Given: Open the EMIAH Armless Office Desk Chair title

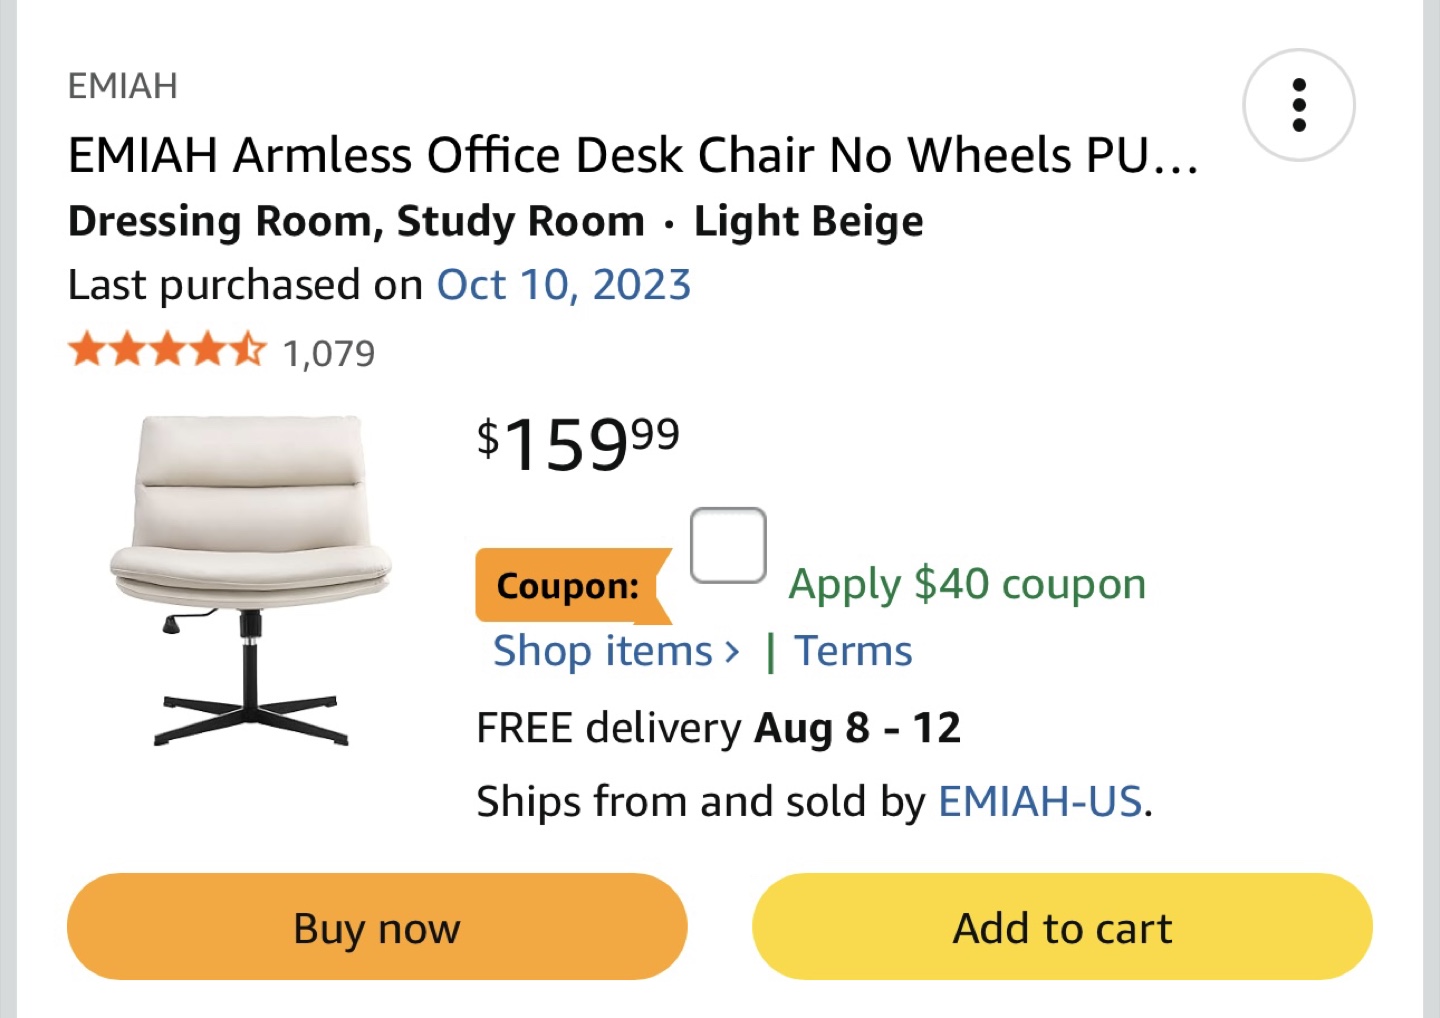Looking at the screenshot, I should [632, 156].
